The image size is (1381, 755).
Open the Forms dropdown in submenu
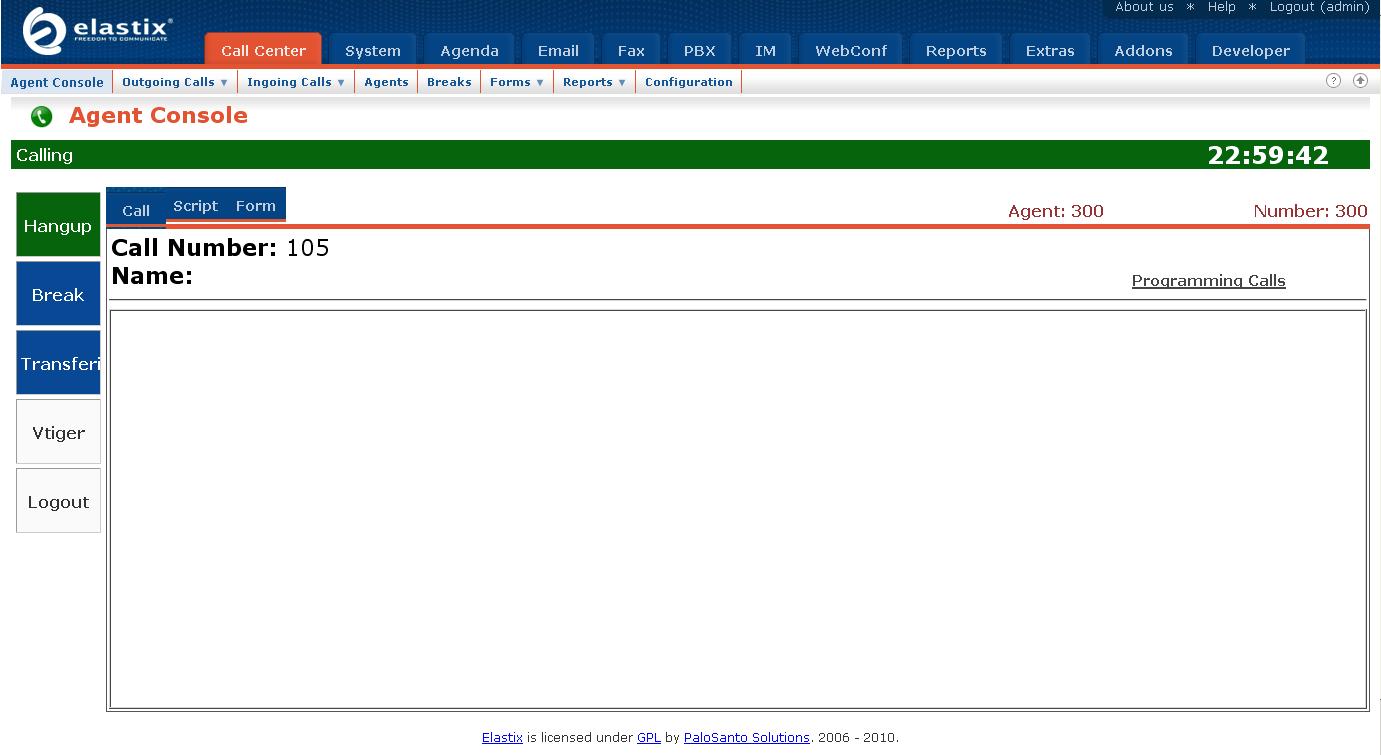tap(516, 82)
